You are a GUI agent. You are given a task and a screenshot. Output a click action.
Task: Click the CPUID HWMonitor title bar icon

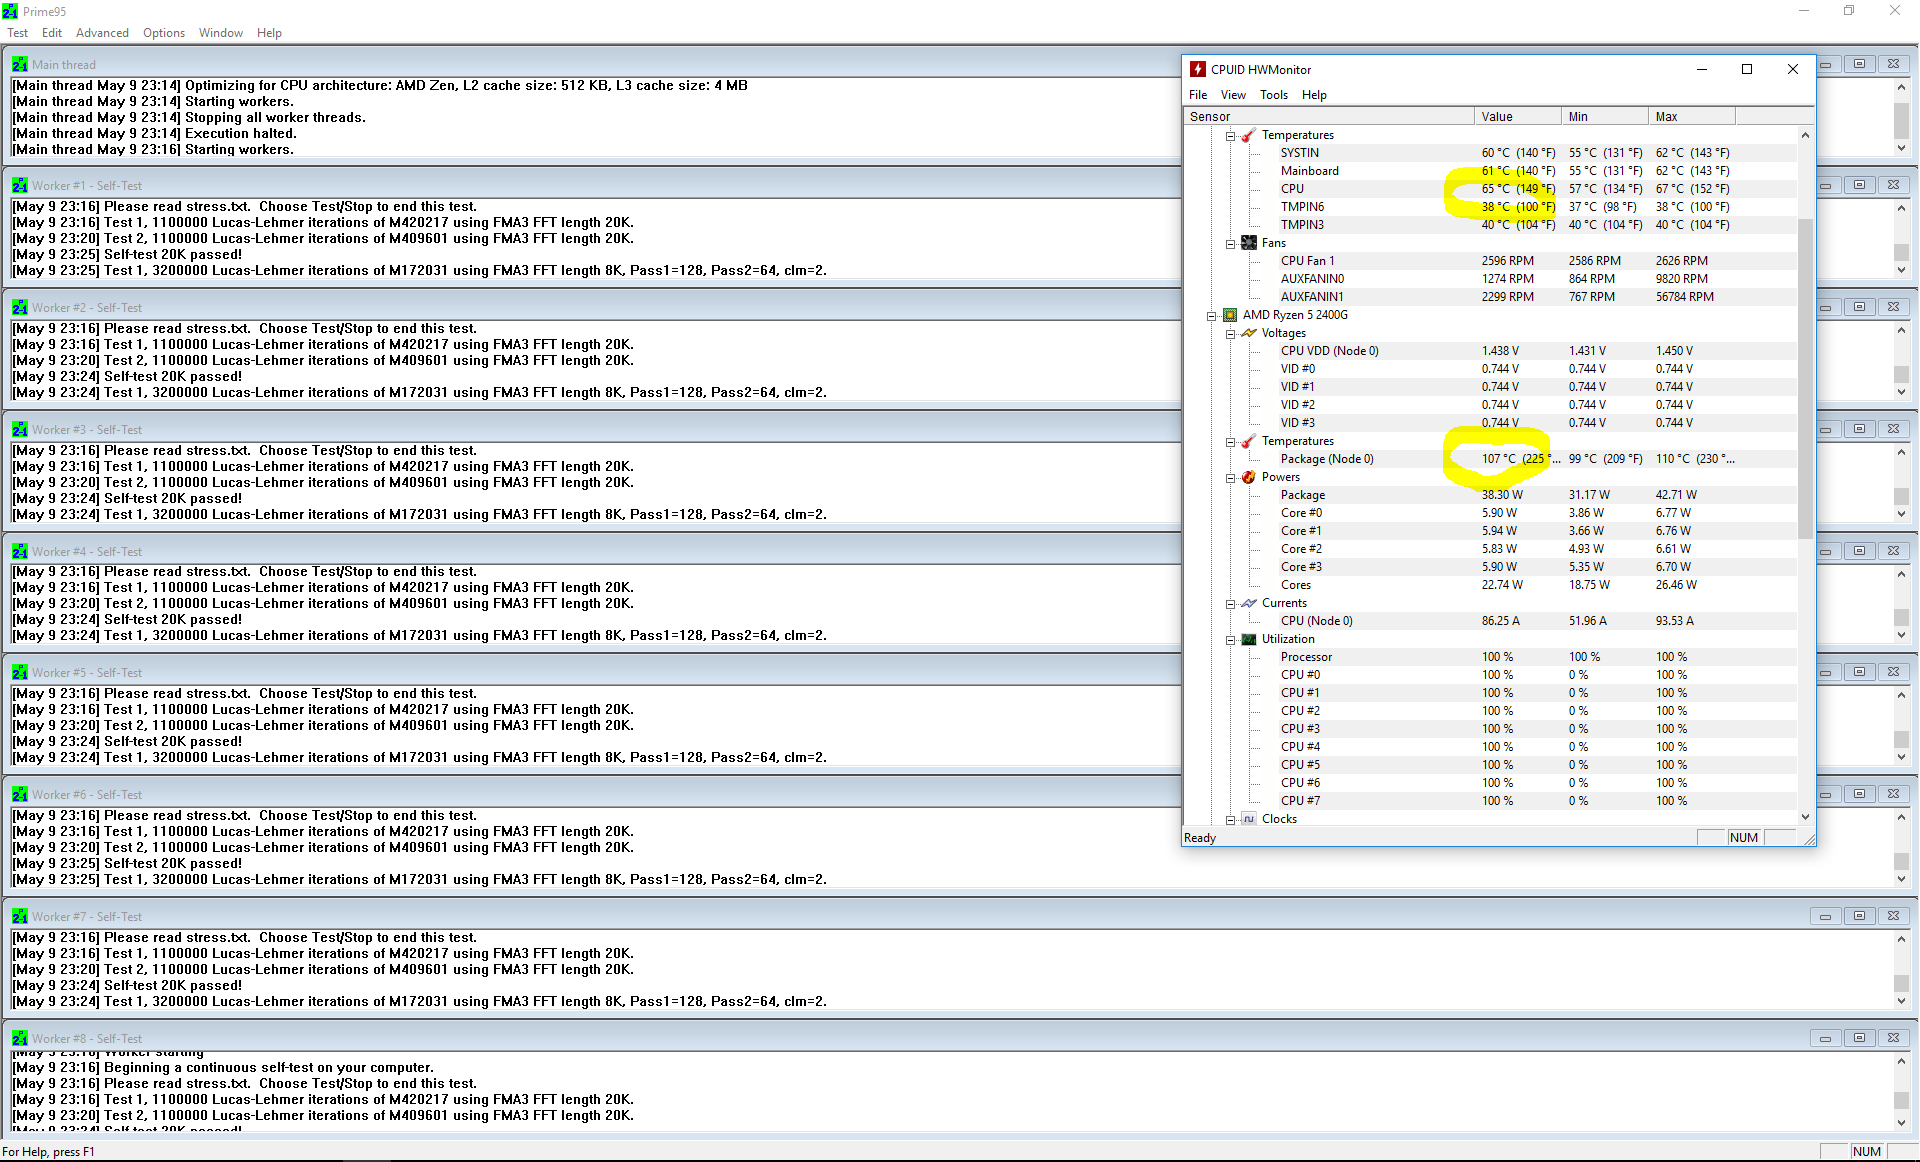(1198, 69)
